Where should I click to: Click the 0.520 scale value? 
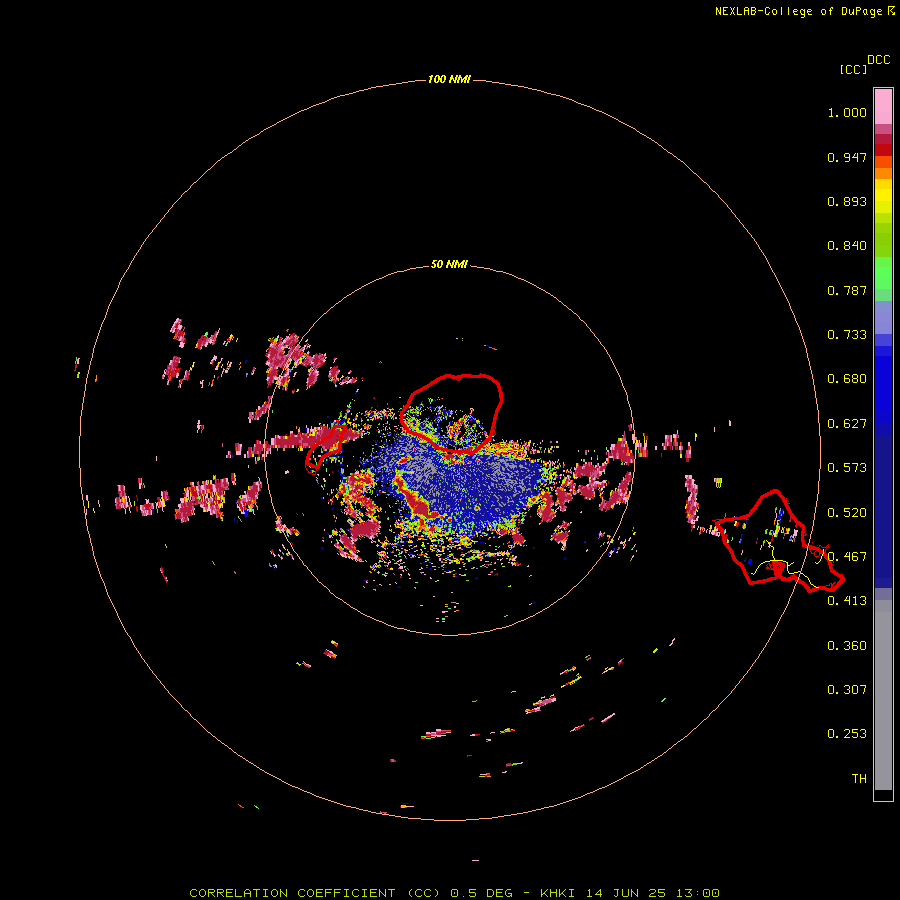click(847, 513)
